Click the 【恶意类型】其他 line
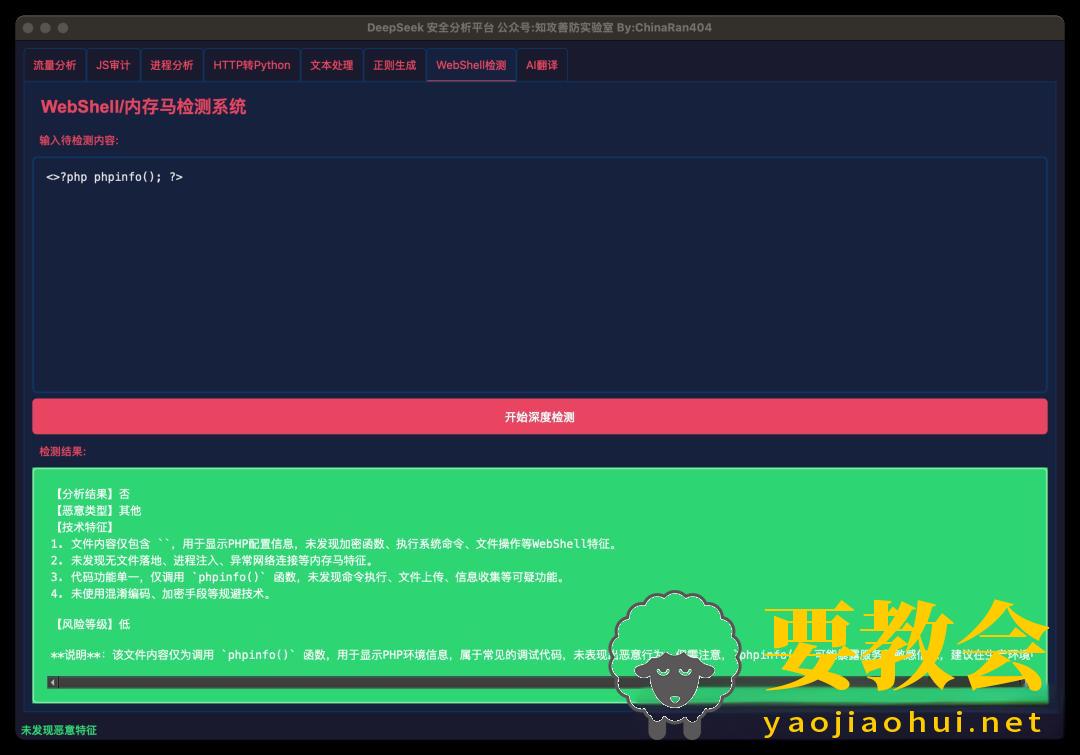Viewport: 1080px width, 755px height. 96,510
